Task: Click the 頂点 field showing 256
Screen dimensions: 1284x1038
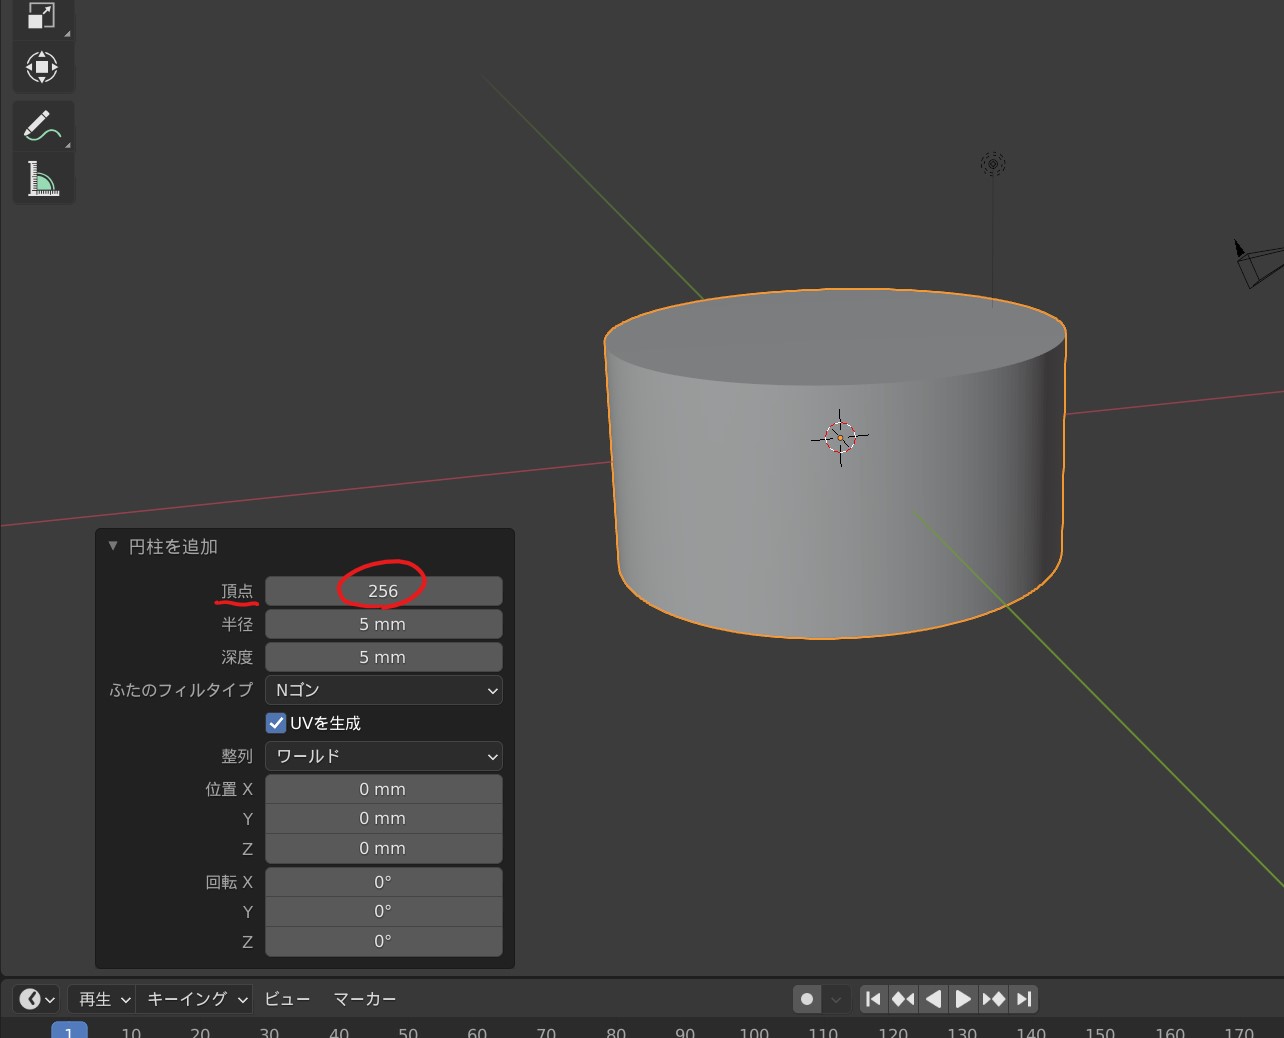Action: point(384,591)
